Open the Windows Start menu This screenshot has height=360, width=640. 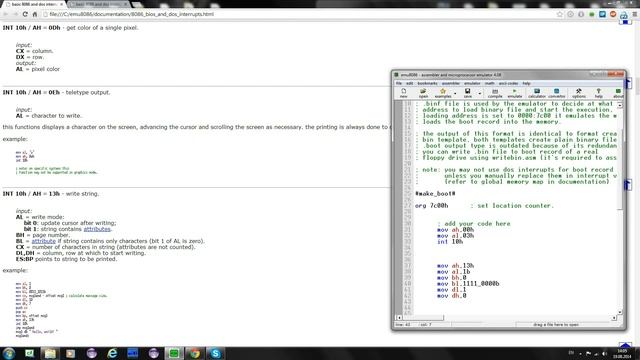9,353
